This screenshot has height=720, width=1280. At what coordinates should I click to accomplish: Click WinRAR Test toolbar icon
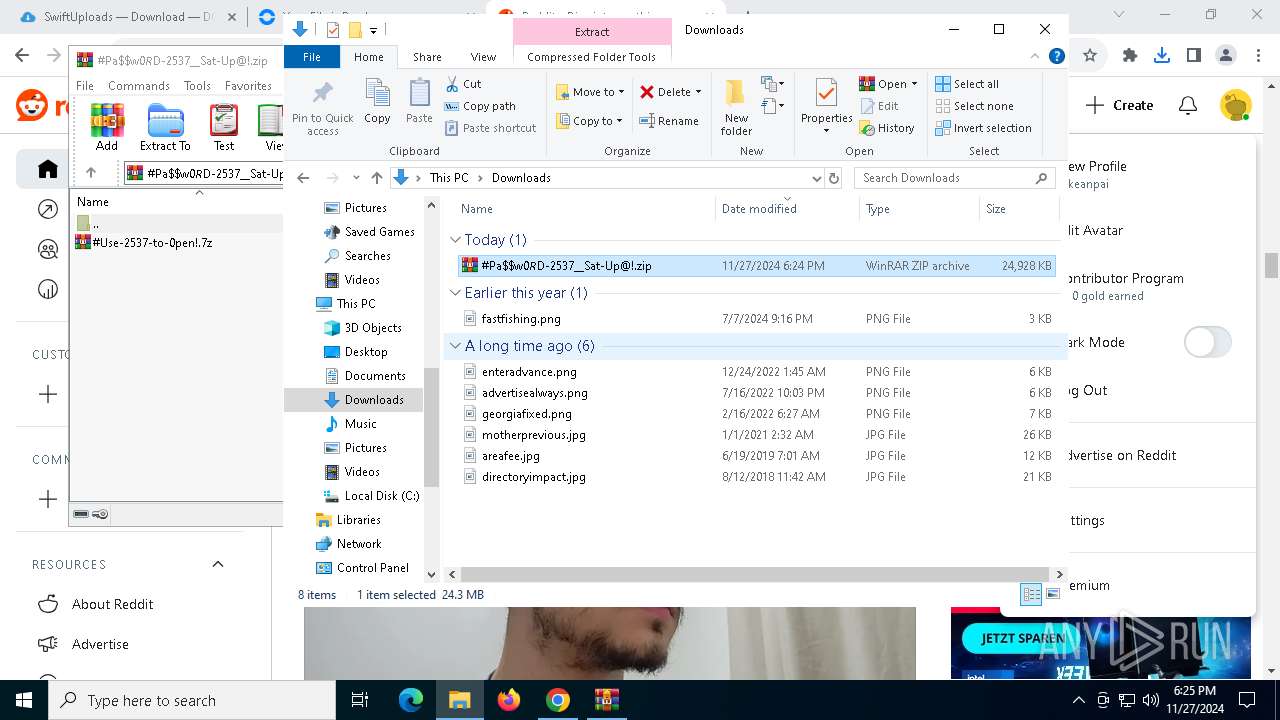pyautogui.click(x=224, y=128)
